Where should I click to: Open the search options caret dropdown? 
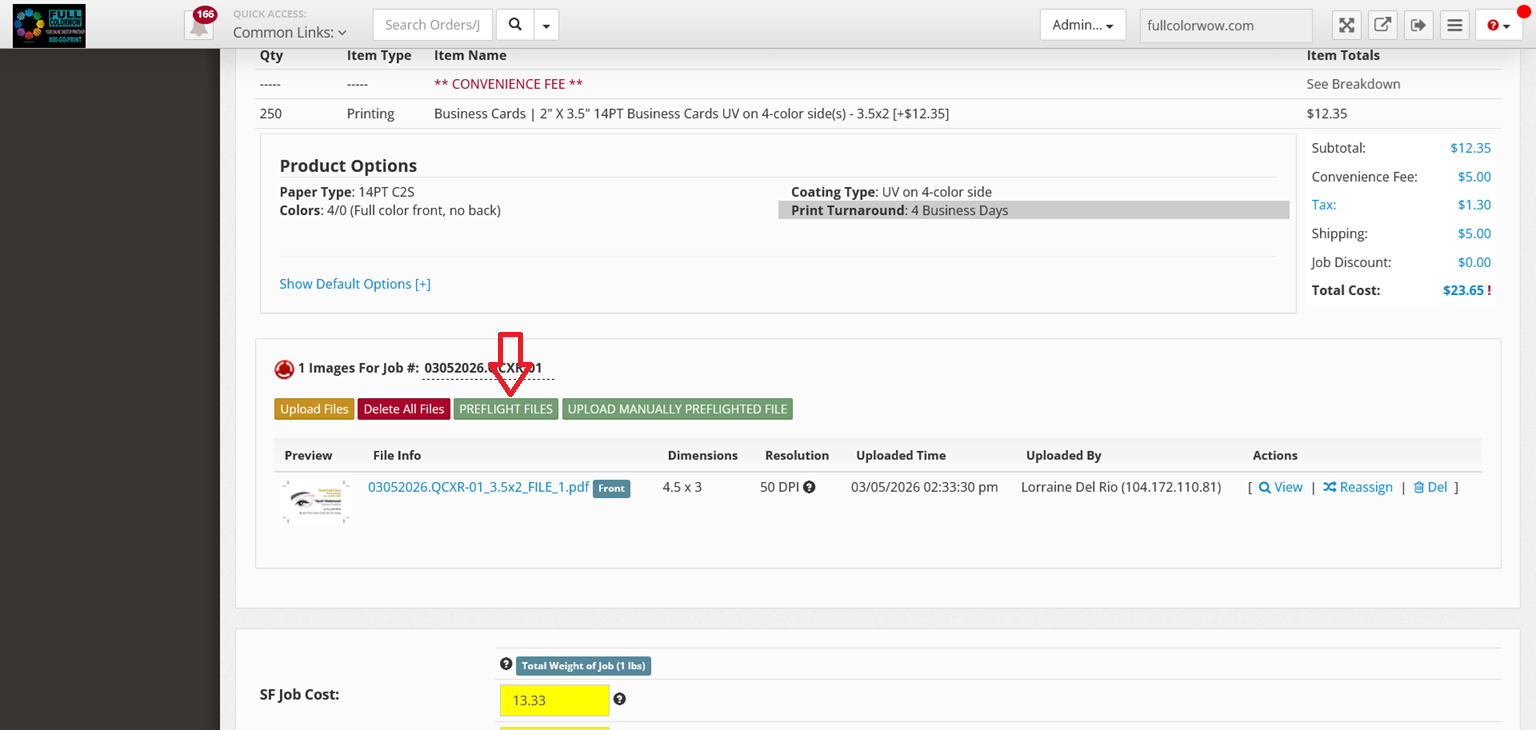coord(546,25)
